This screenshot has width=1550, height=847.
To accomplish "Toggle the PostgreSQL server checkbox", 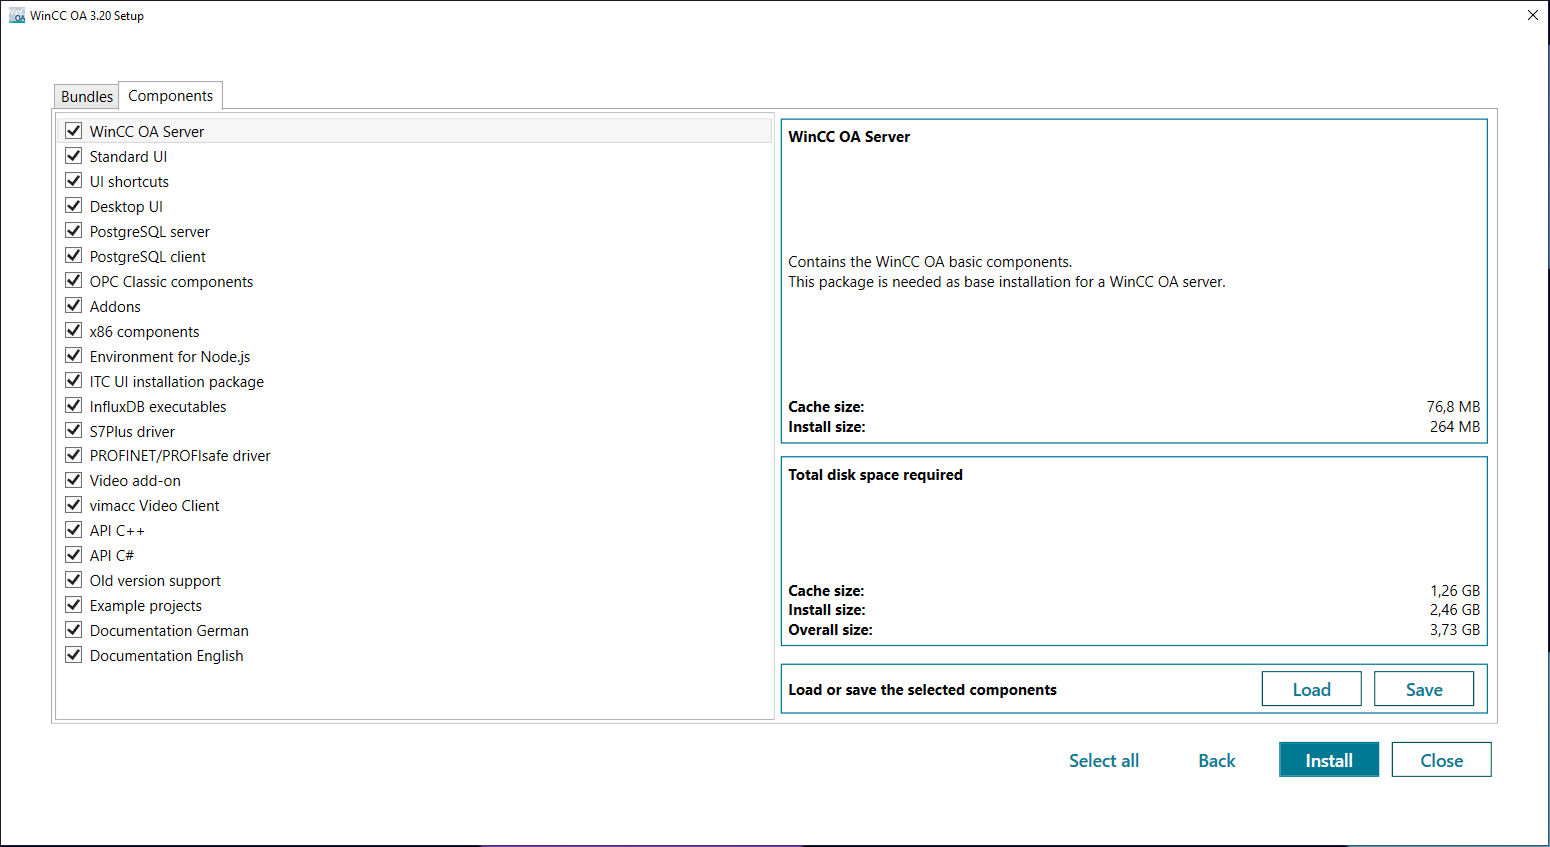I will point(73,231).
